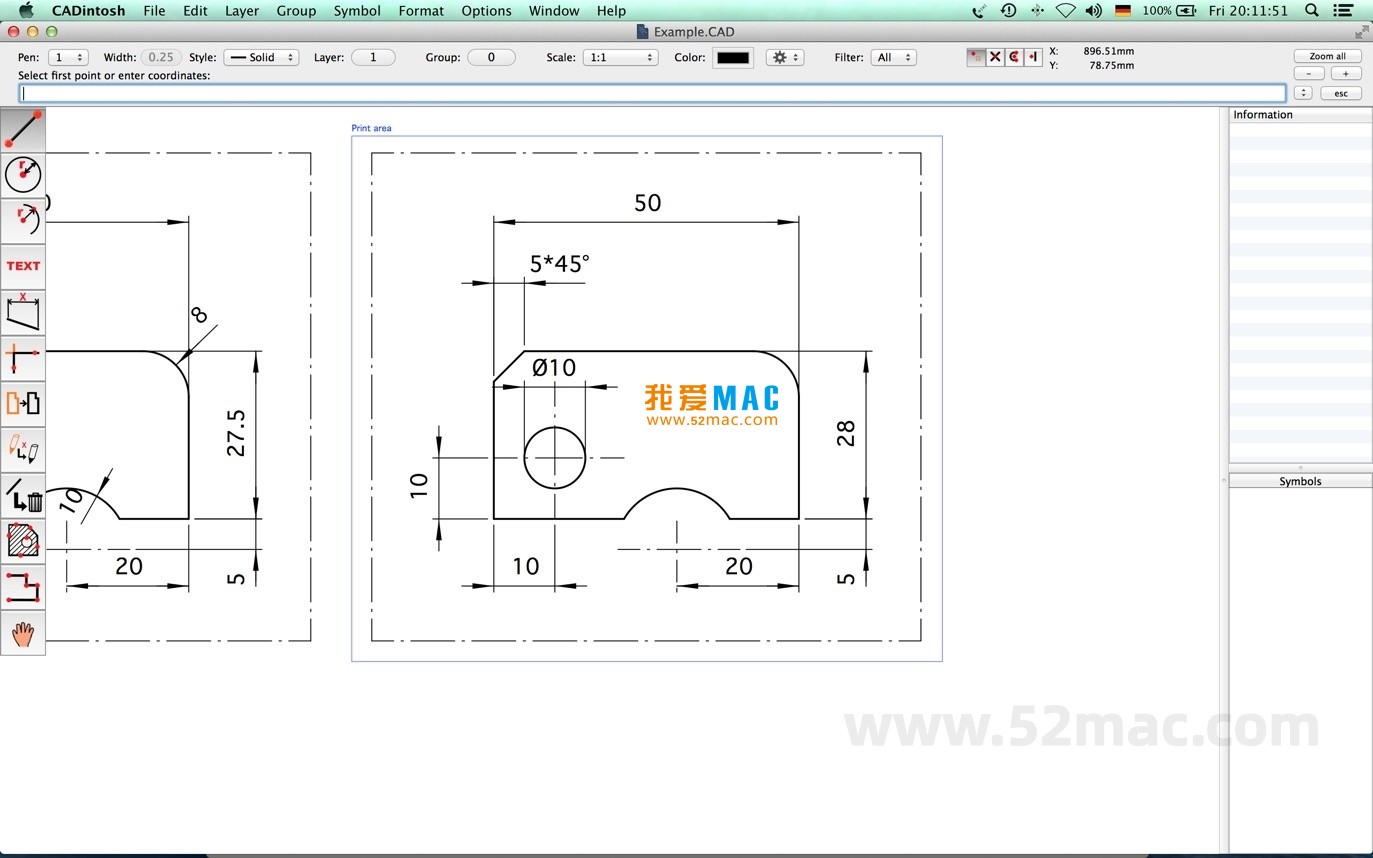The image size is (1373, 858).
Task: Change the Filter dropdown from All
Action: 894,57
